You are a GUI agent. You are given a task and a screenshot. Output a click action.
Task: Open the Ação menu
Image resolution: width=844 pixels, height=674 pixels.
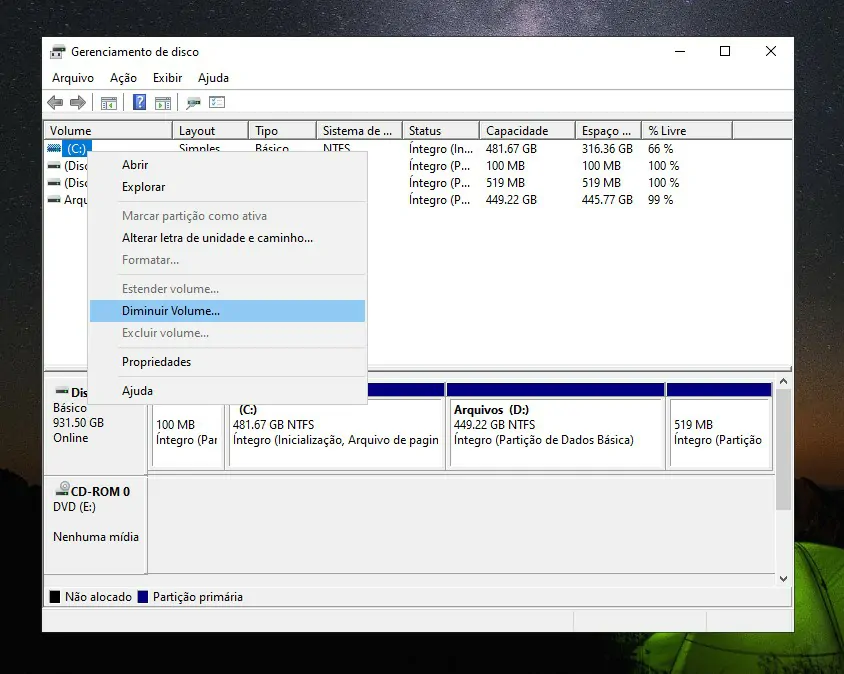(123, 78)
